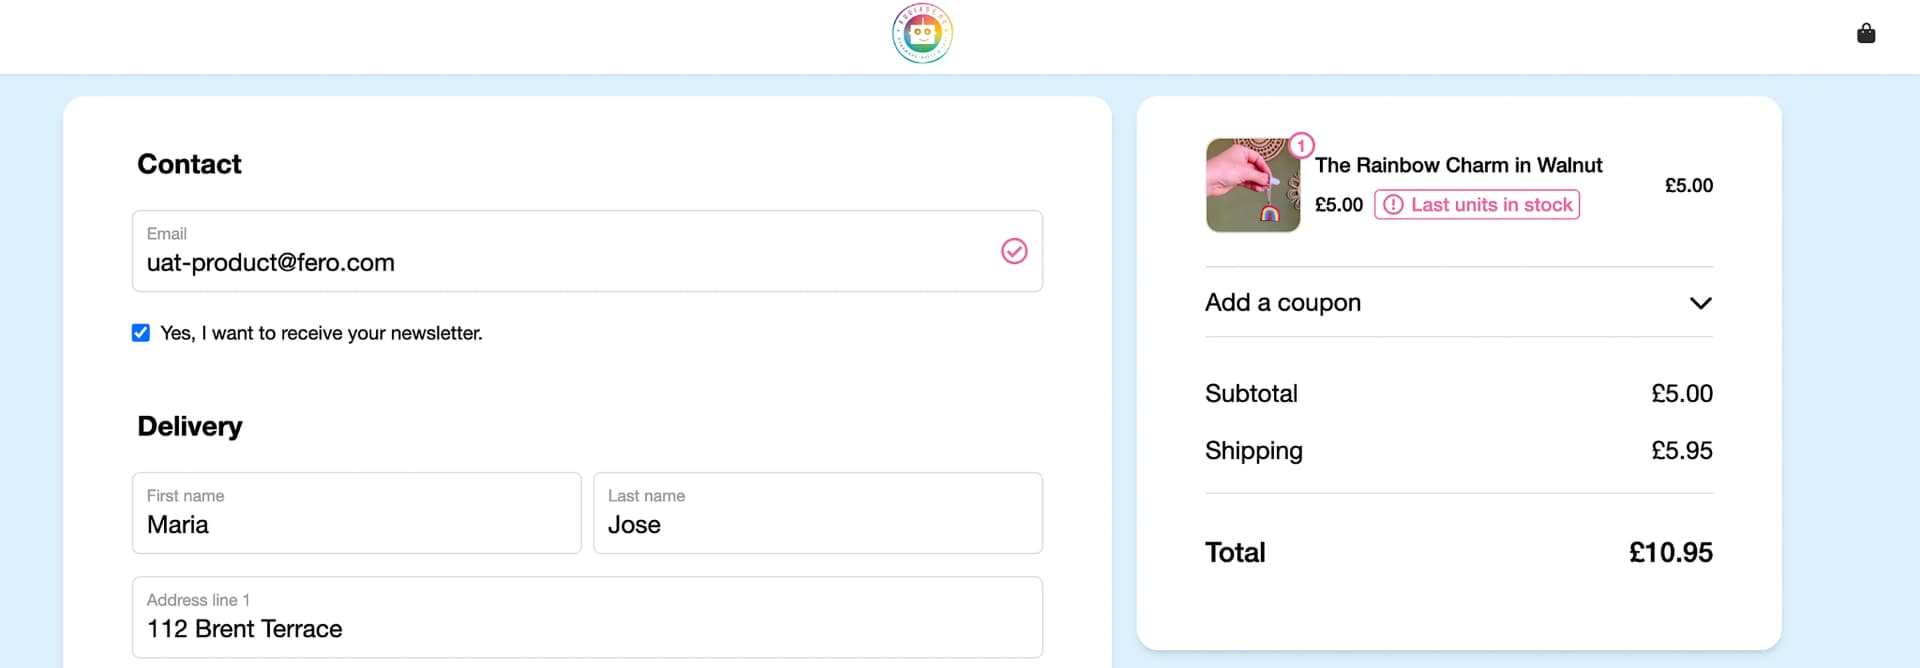
Task: Click the Delivery section heading
Action: point(190,427)
